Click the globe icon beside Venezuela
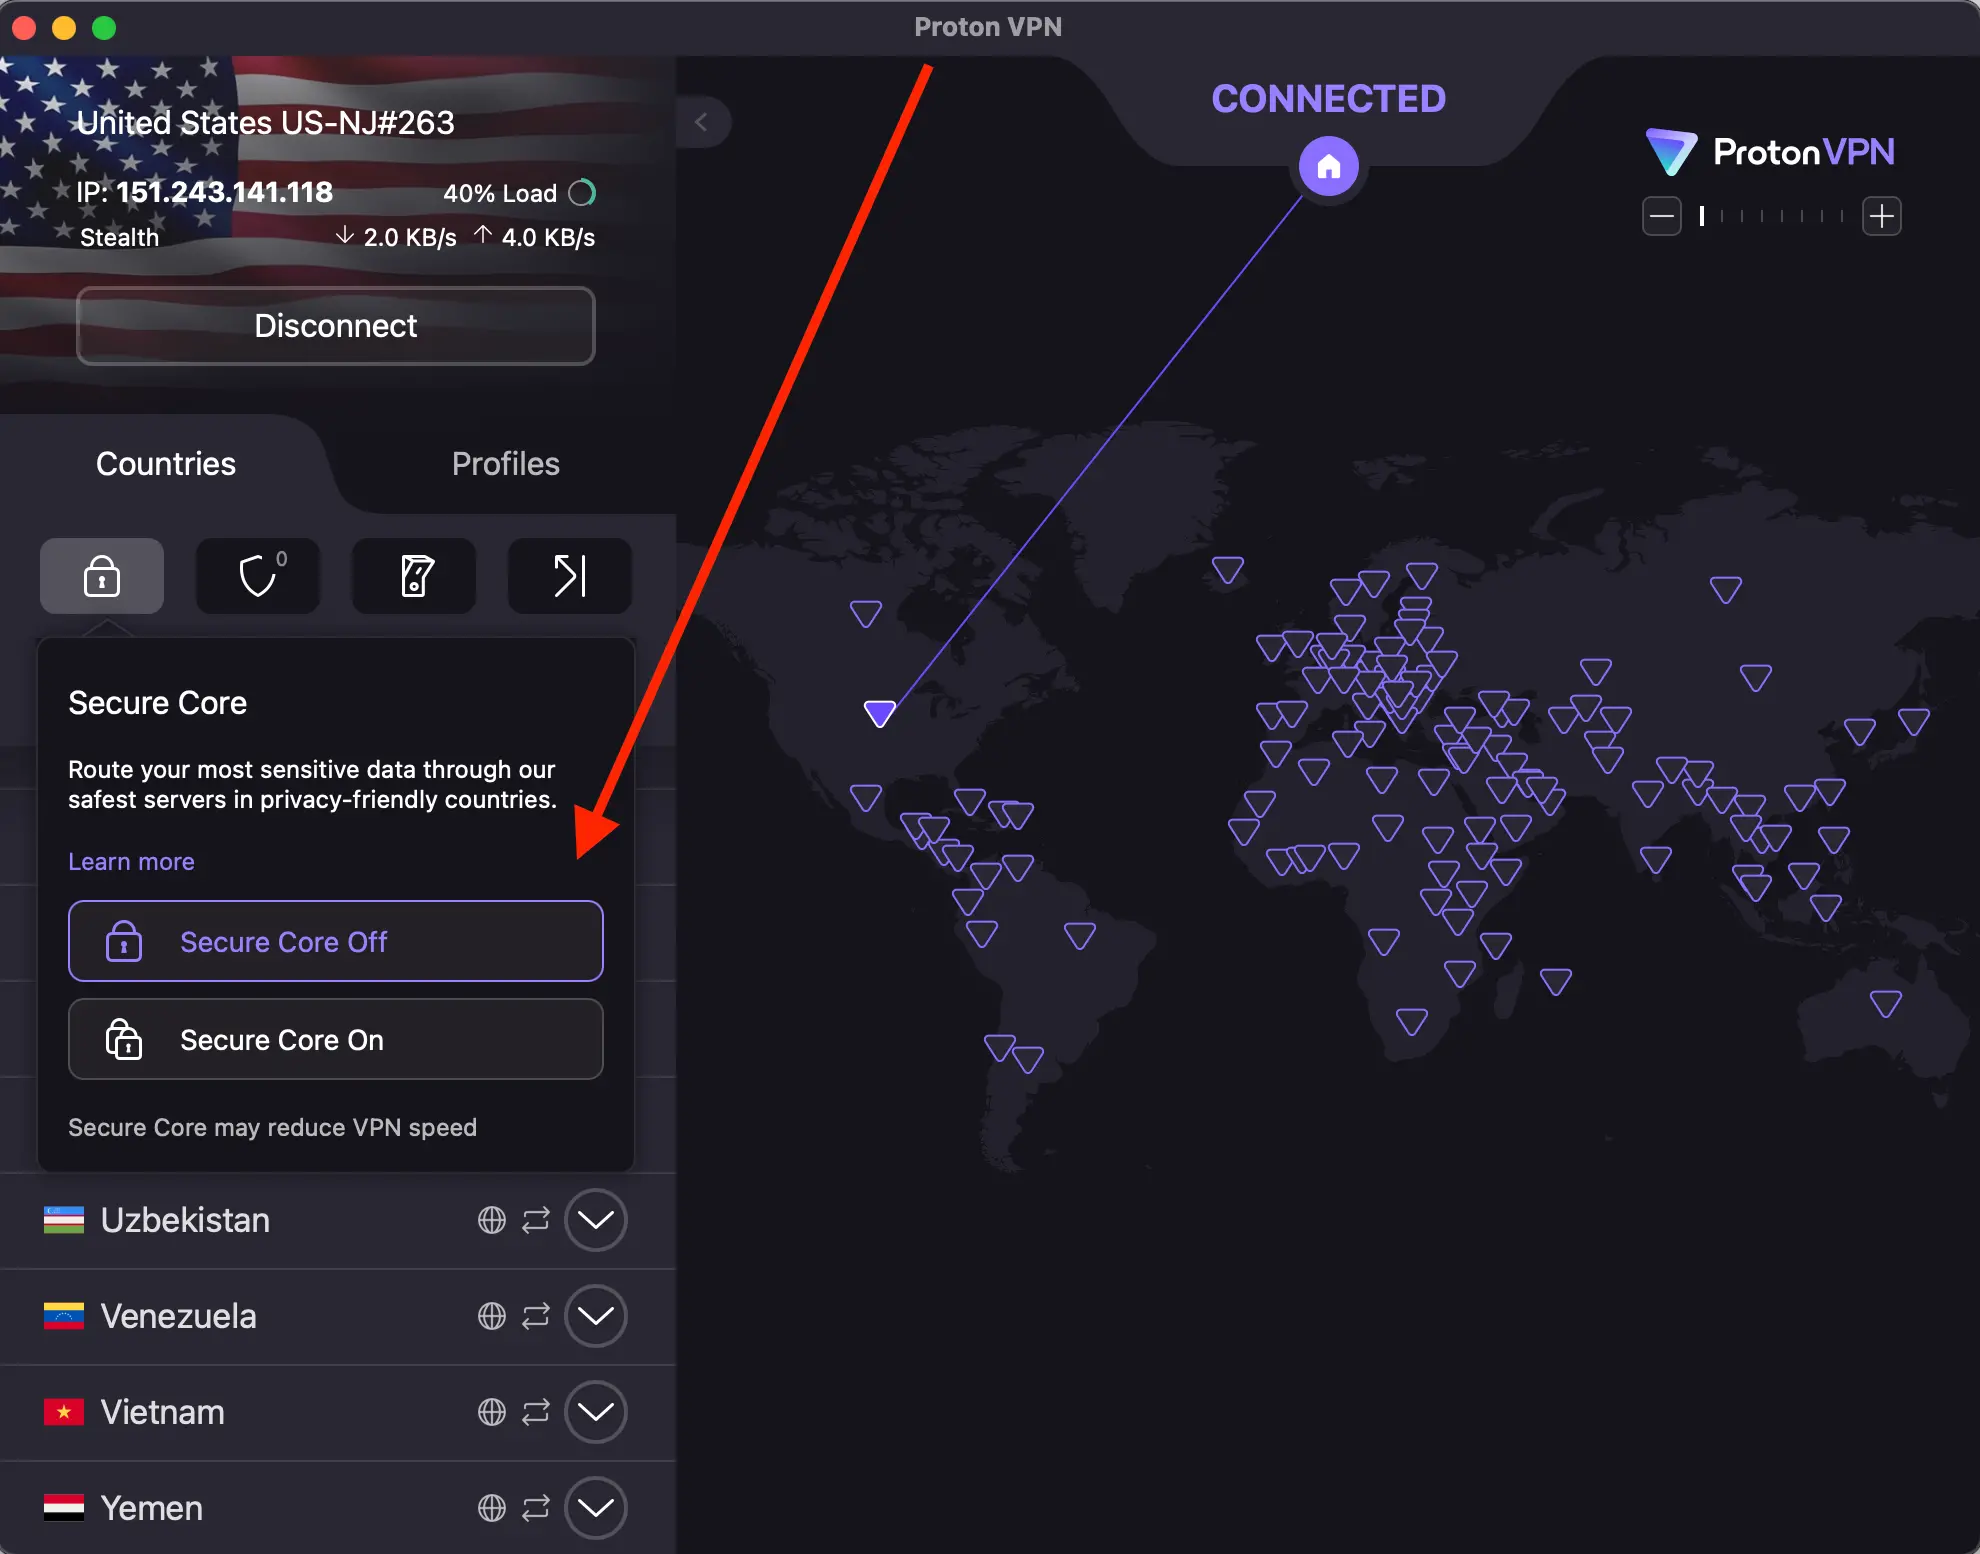Screen dimensions: 1980x1554 tap(491, 1317)
